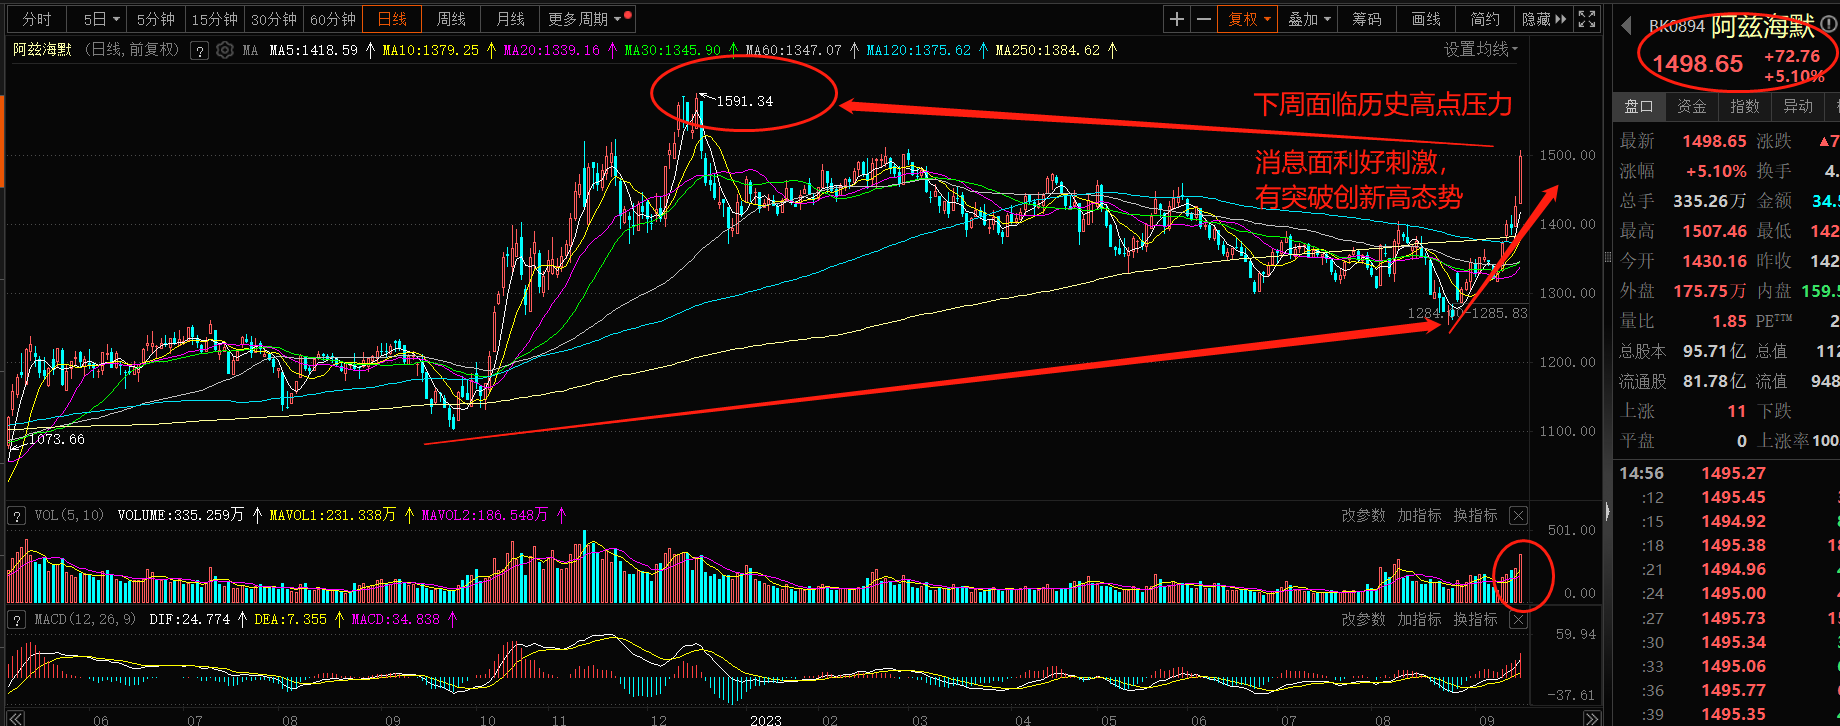The height and width of the screenshot is (726, 1840).
Task: Toggle 简约 simple mode
Action: (1485, 19)
